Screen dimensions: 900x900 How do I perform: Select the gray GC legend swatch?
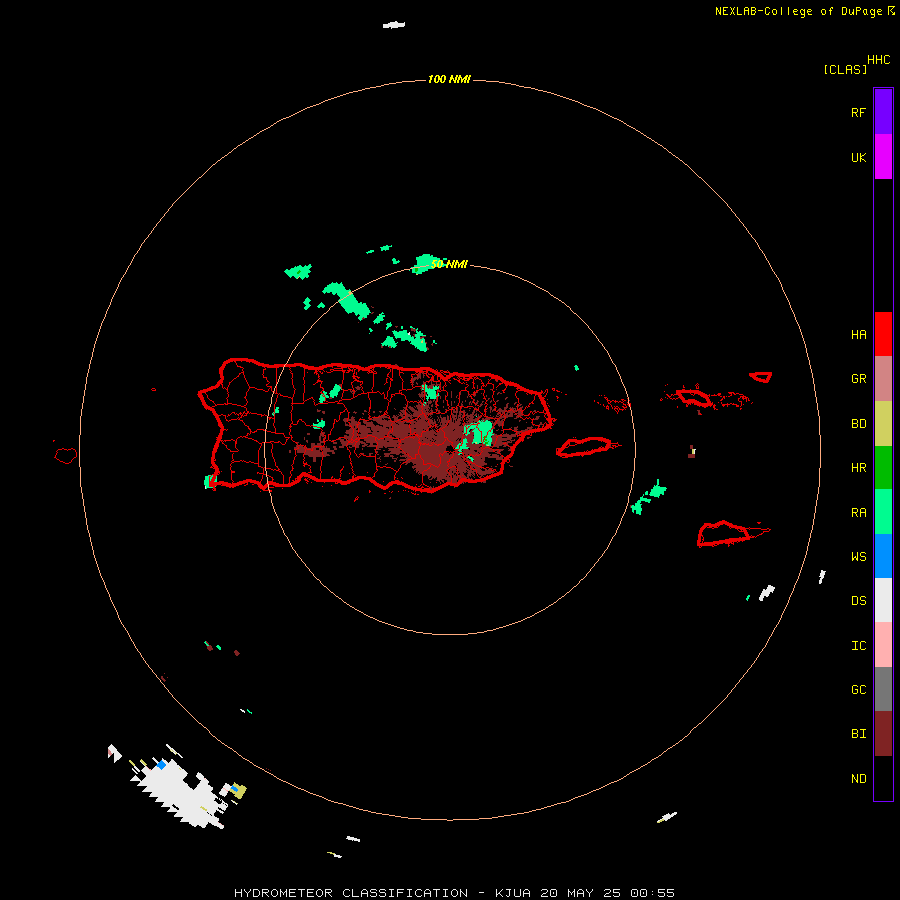tap(883, 689)
